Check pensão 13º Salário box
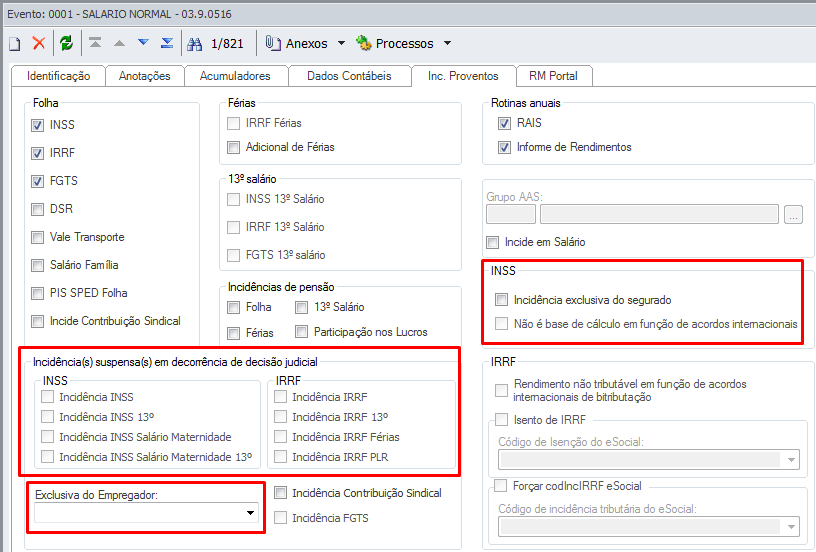Image resolution: width=816 pixels, height=552 pixels. [x=301, y=307]
